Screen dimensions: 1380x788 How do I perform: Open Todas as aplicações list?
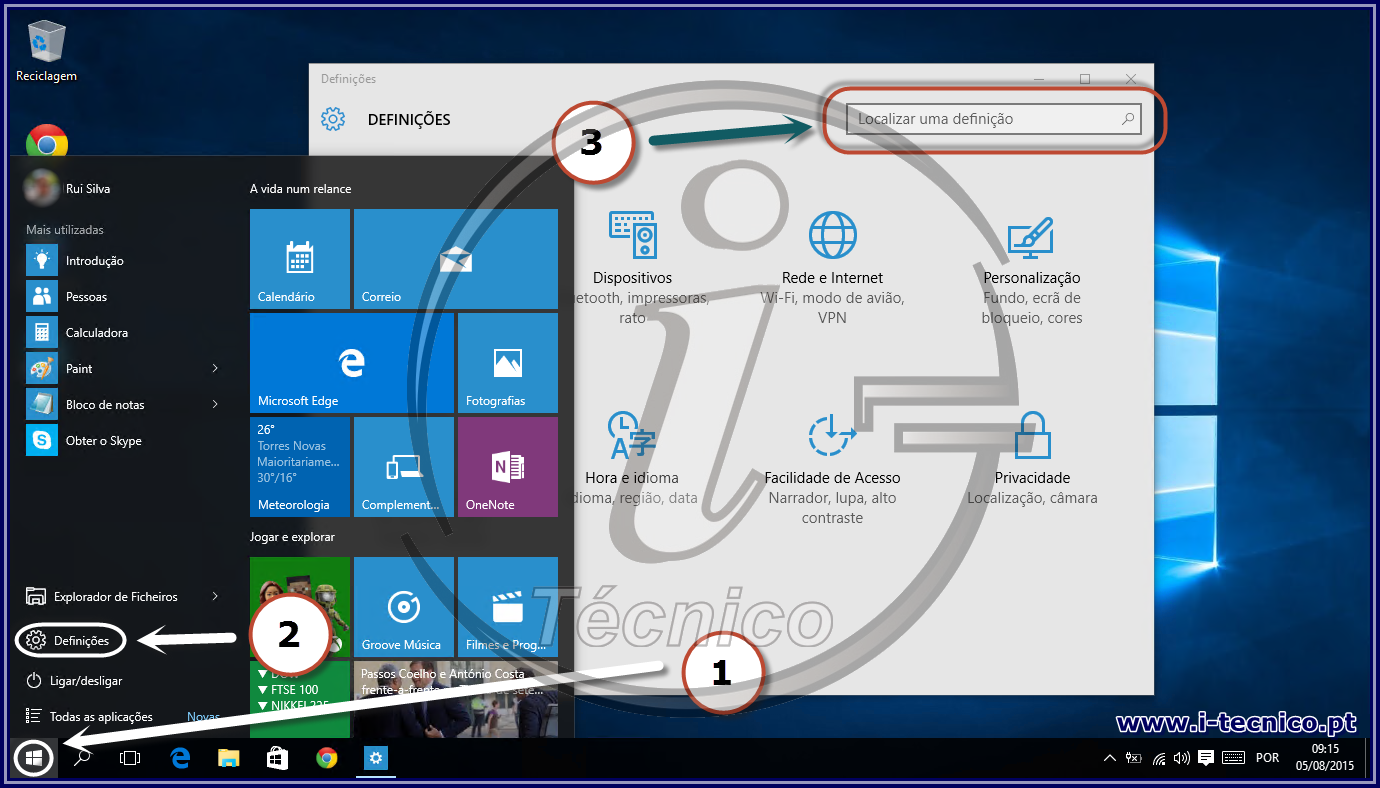[100, 717]
